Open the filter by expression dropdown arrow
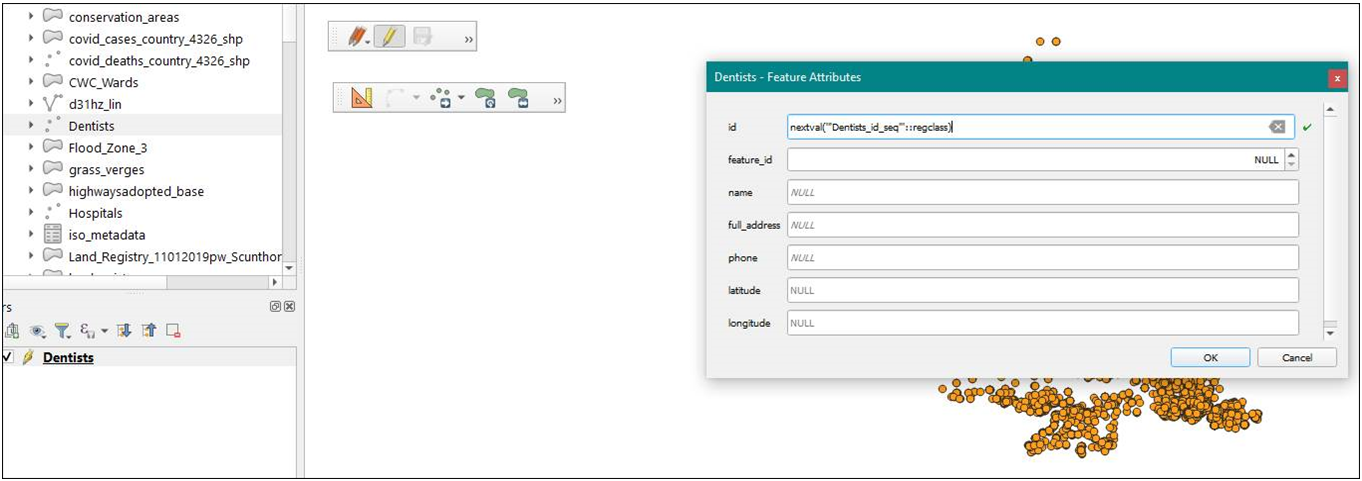Viewport: 1362px width, 481px height. pyautogui.click(x=104, y=331)
